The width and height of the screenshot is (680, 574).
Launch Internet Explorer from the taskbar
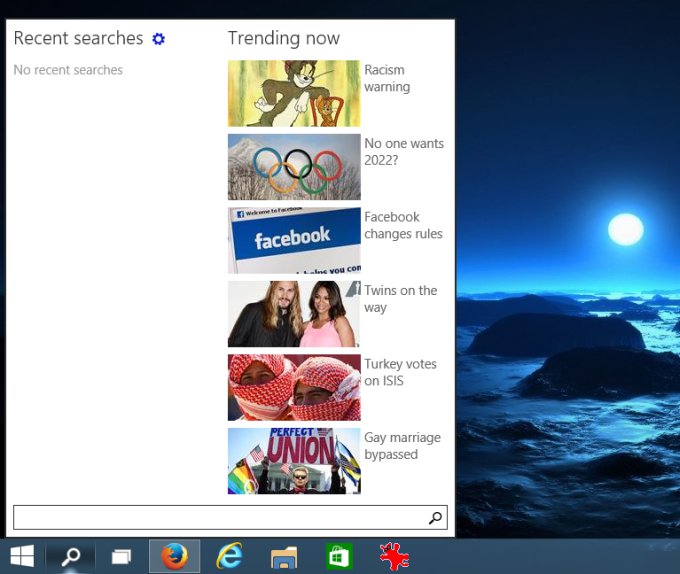point(229,556)
